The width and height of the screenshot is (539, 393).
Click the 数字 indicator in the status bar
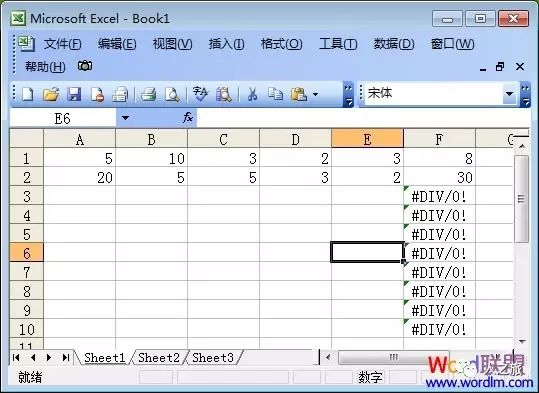pos(370,377)
